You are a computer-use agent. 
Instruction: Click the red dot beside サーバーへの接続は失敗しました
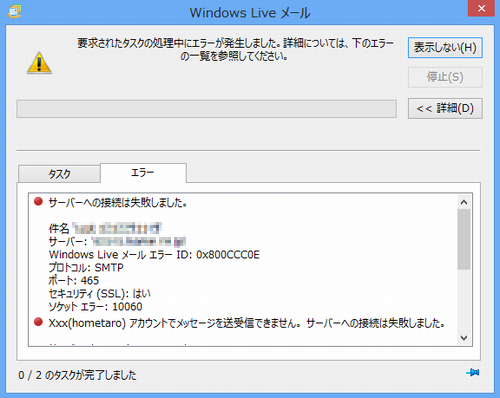point(38,201)
